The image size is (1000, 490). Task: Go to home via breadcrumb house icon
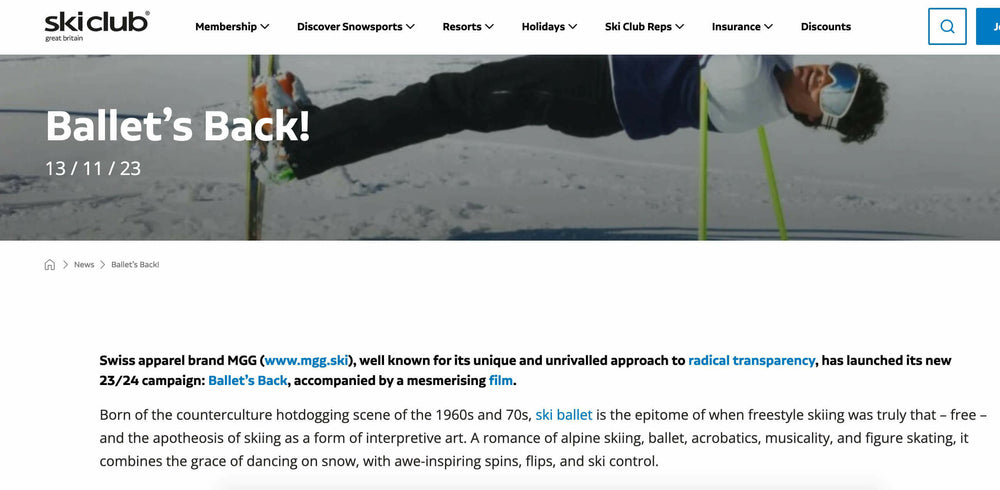tap(50, 265)
